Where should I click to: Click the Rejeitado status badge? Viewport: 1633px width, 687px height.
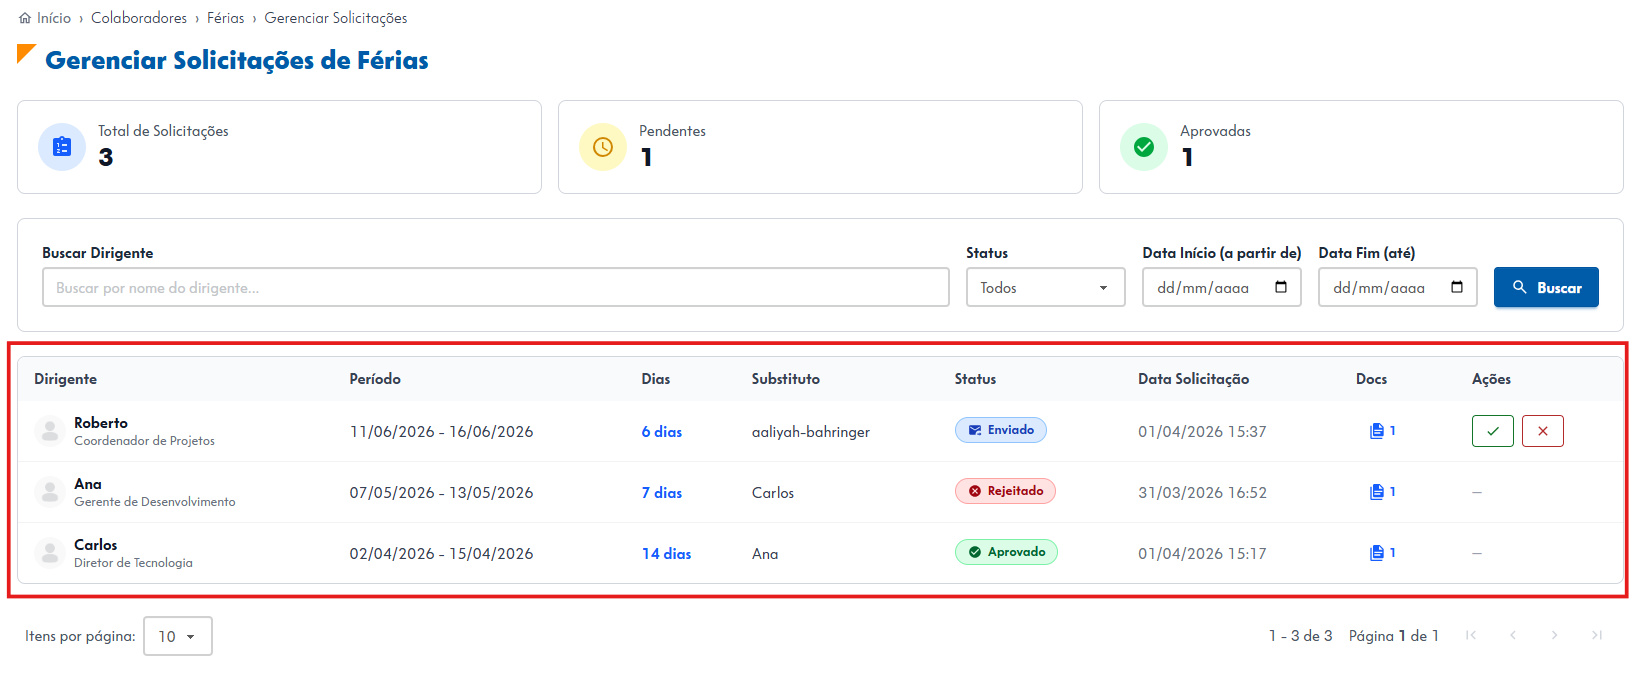(1005, 491)
